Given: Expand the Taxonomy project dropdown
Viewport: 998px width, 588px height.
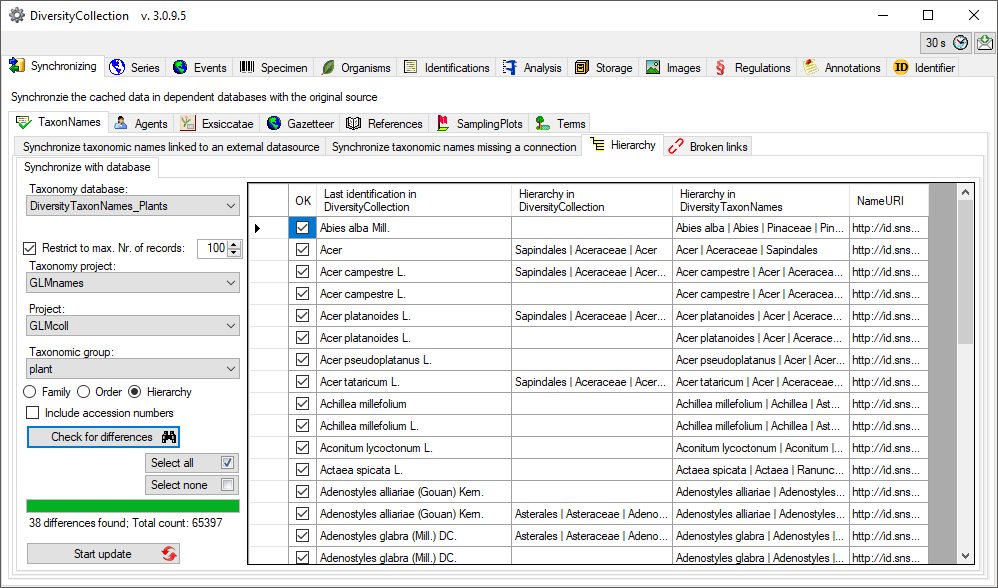Looking at the screenshot, I should coord(231,283).
